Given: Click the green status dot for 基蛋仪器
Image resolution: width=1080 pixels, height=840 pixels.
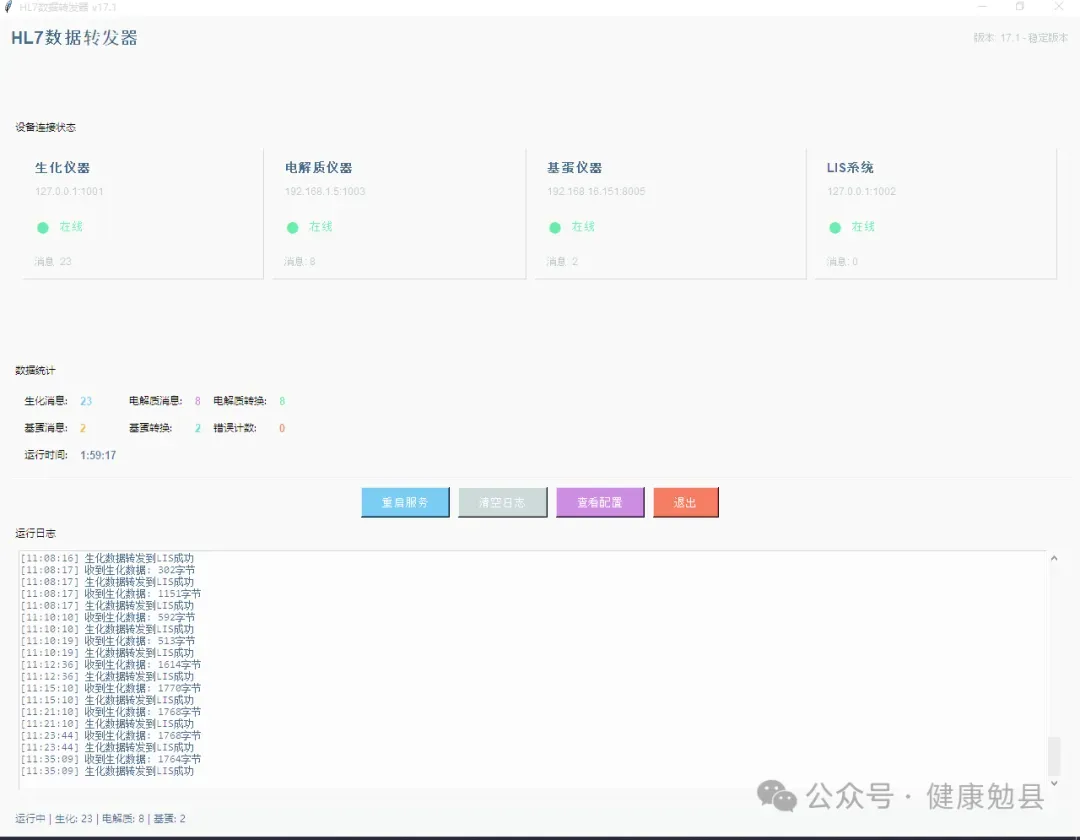Looking at the screenshot, I should 555,228.
